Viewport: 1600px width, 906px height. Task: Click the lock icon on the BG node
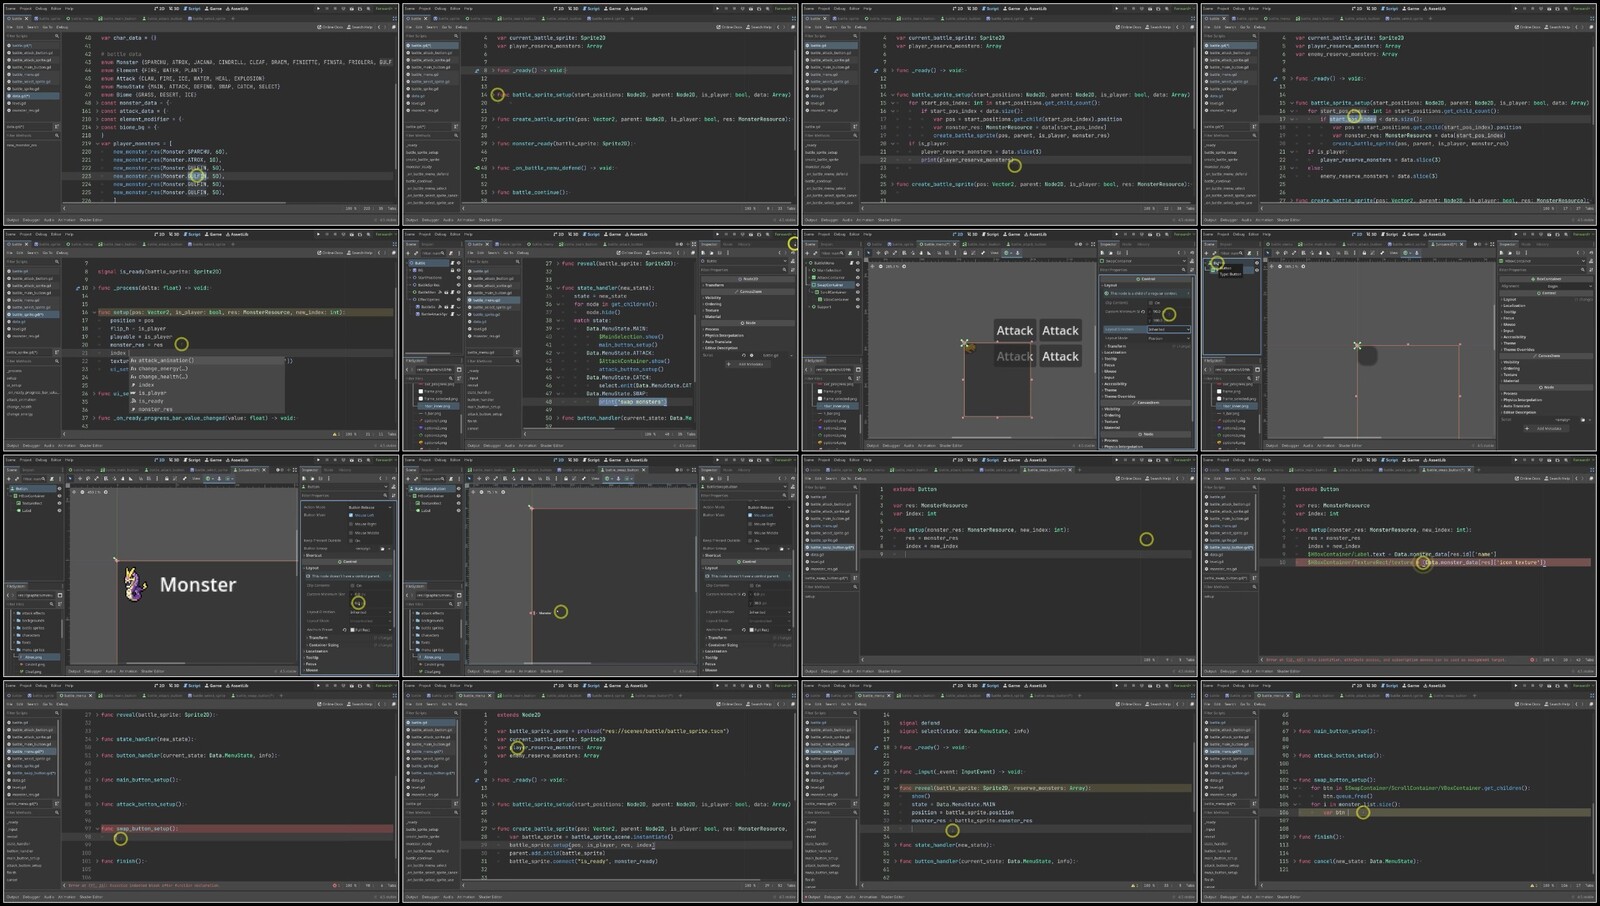(x=452, y=270)
